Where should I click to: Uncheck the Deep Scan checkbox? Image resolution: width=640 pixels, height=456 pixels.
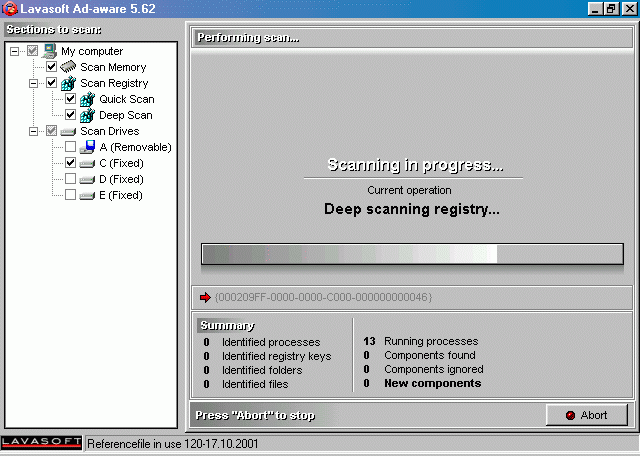pos(71,115)
